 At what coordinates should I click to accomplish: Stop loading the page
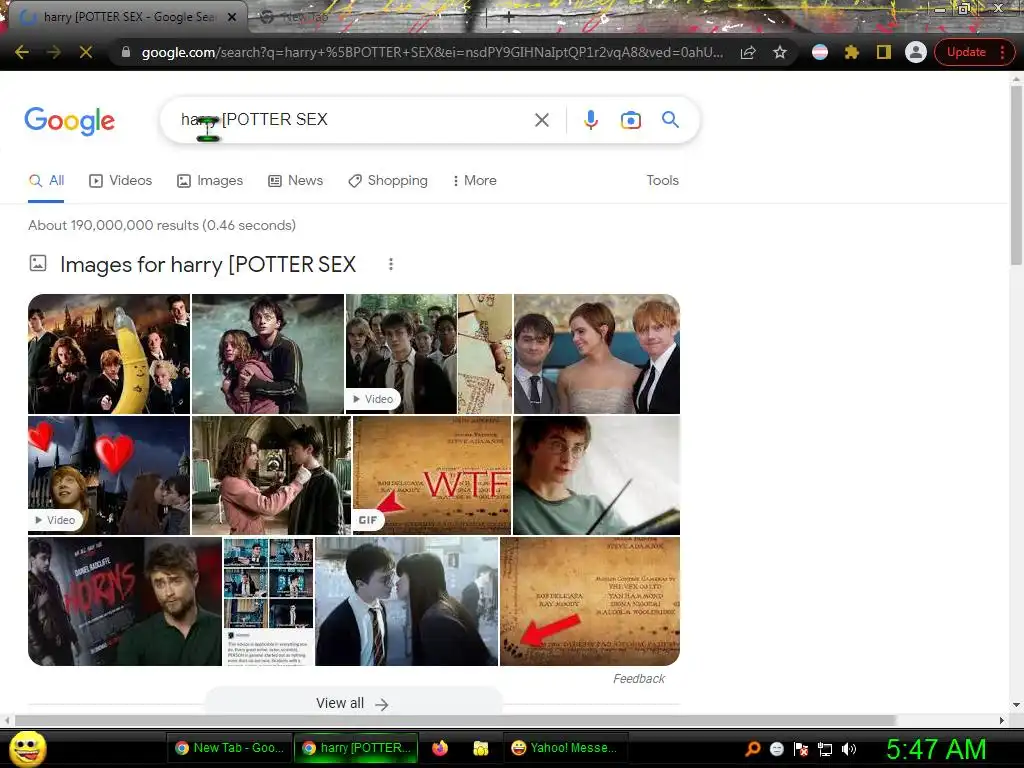(86, 52)
